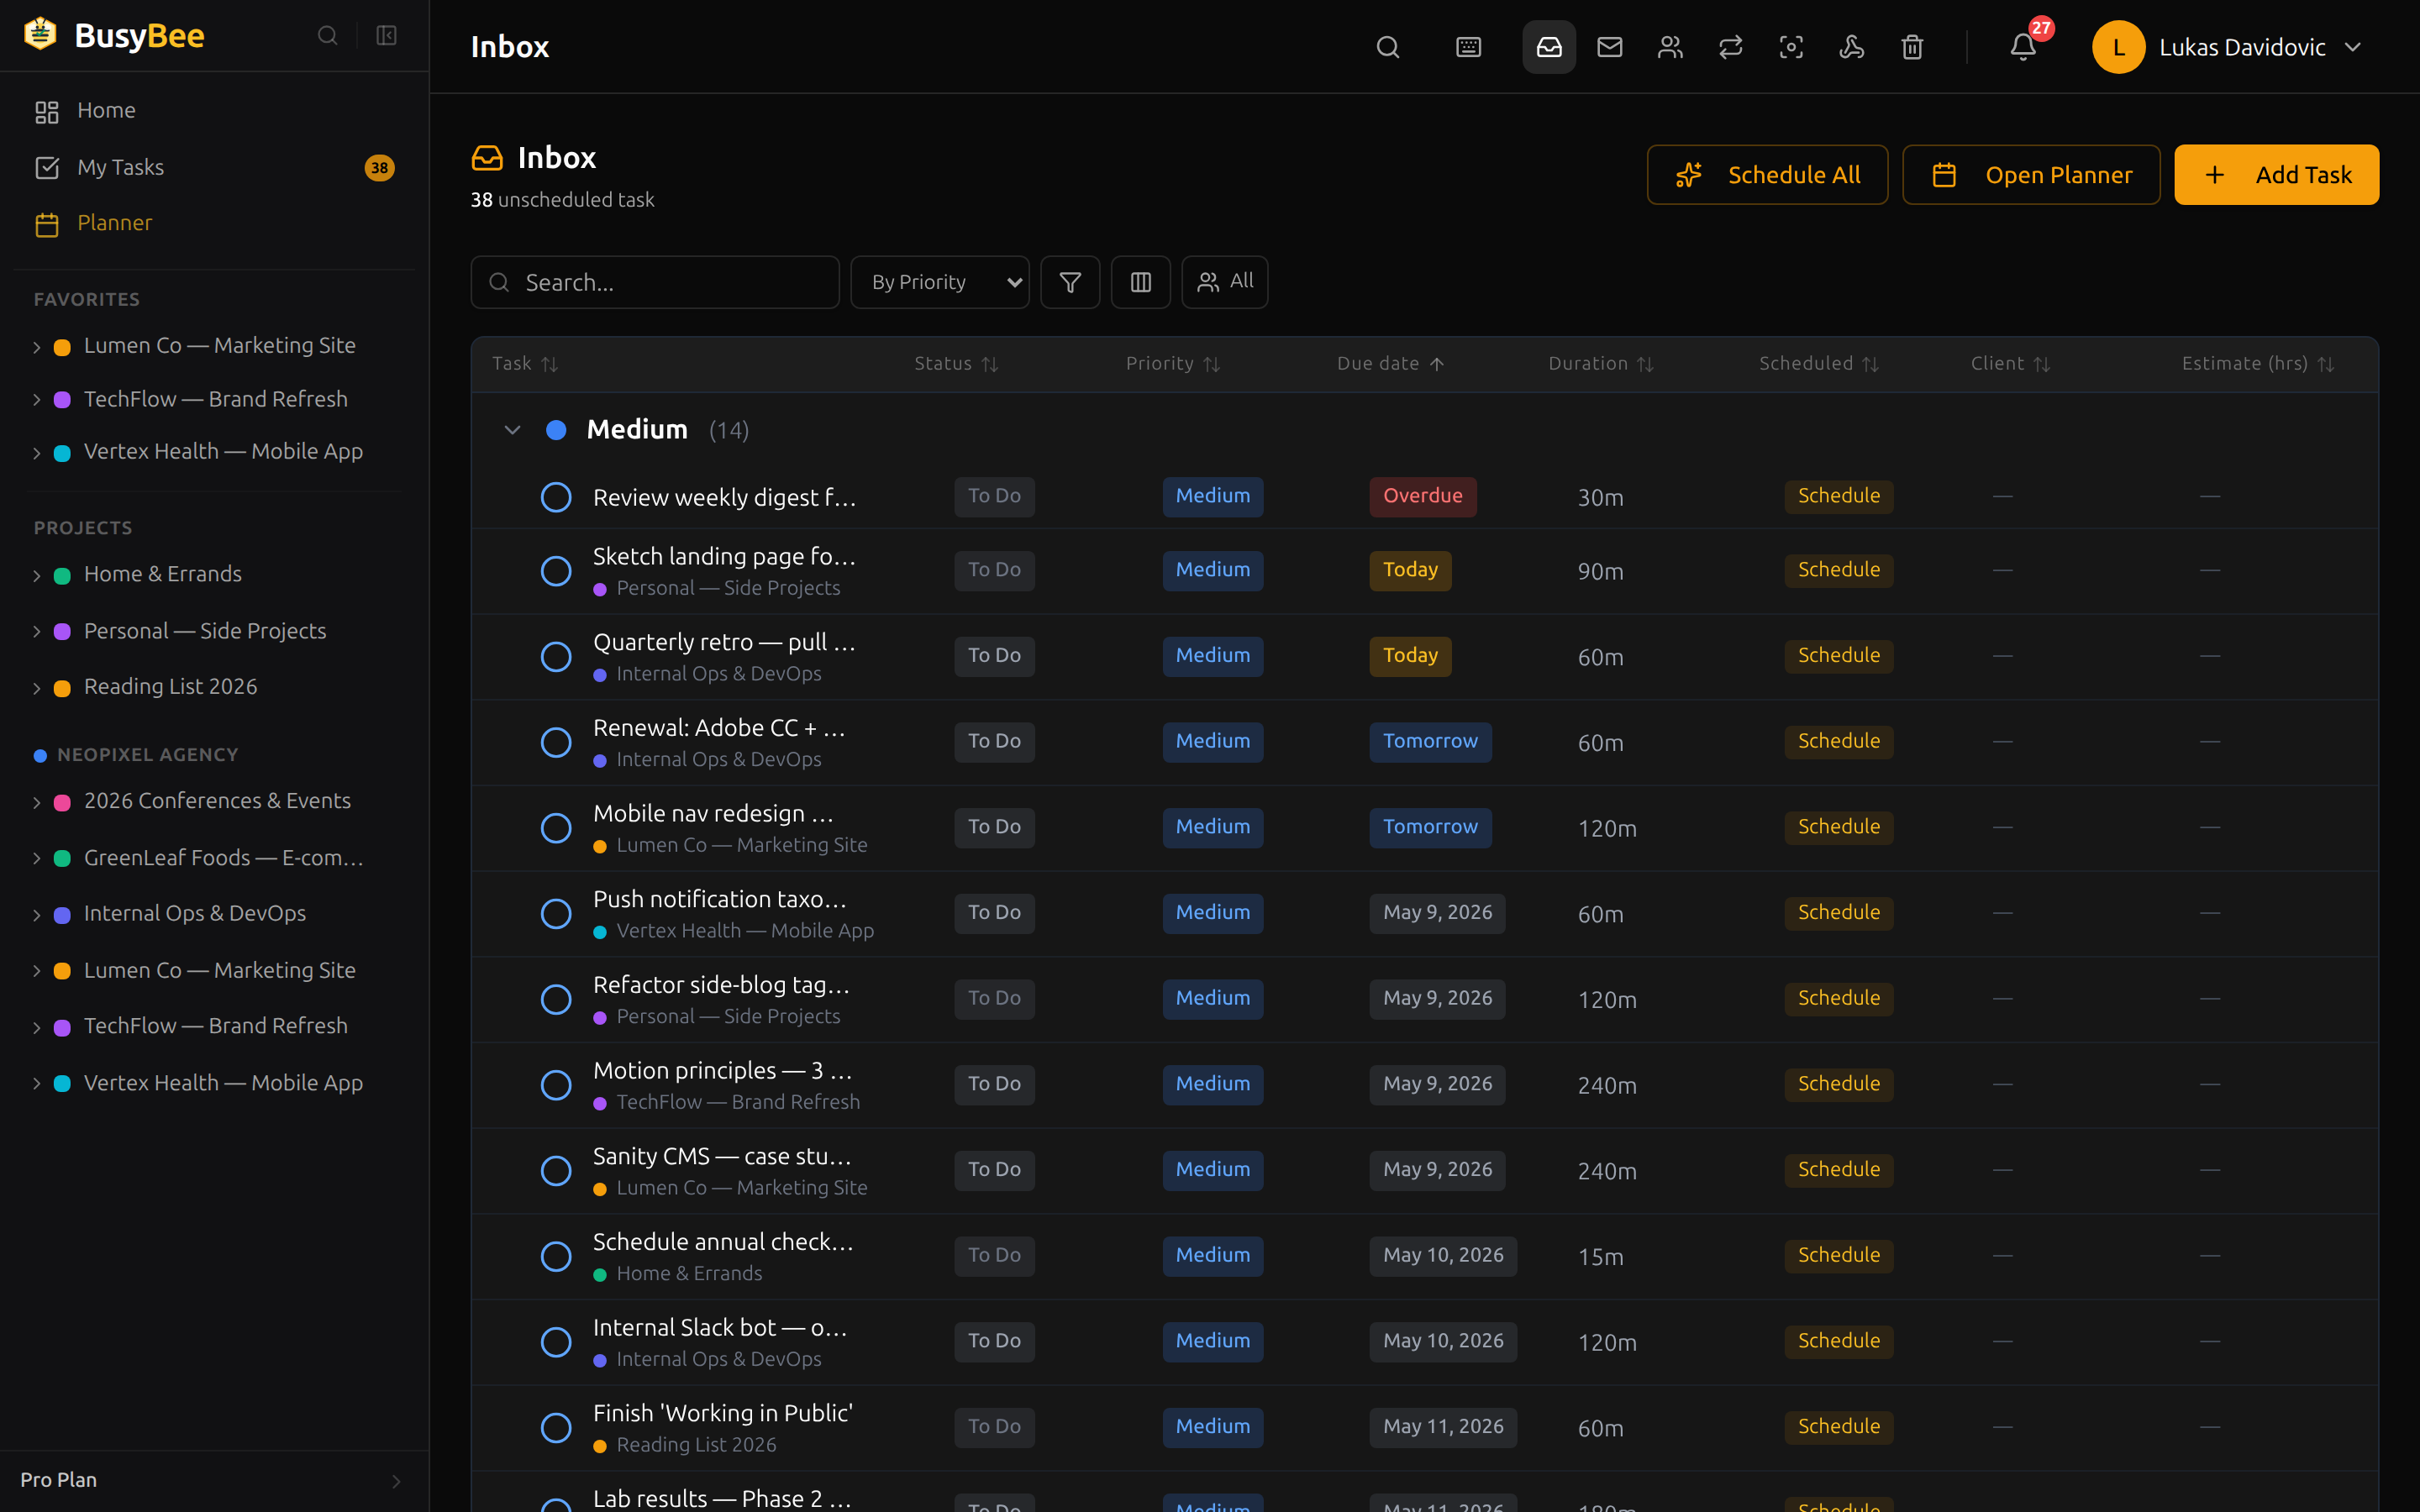Viewport: 2420px width, 1512px height.
Task: Open Lukas Davidovic account menu chevron
Action: point(2353,47)
